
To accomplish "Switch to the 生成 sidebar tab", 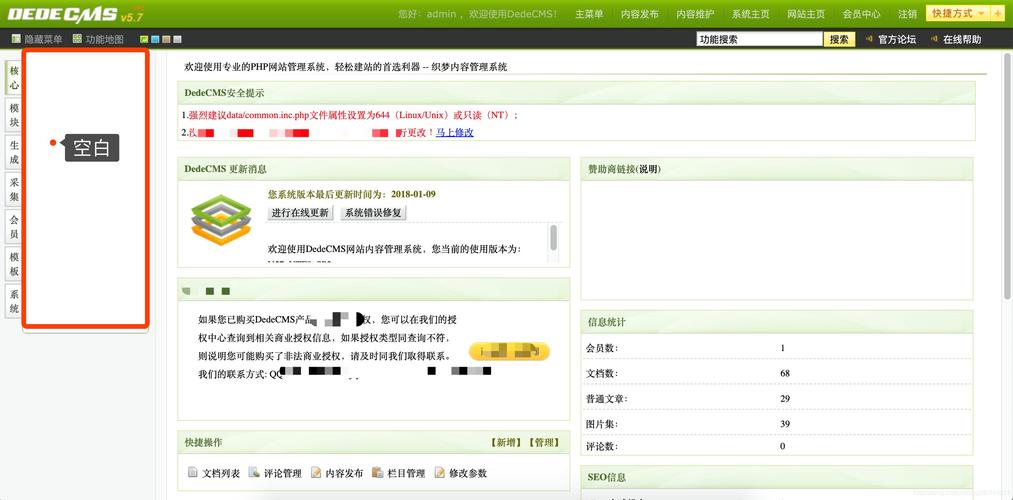I will pos(14,152).
